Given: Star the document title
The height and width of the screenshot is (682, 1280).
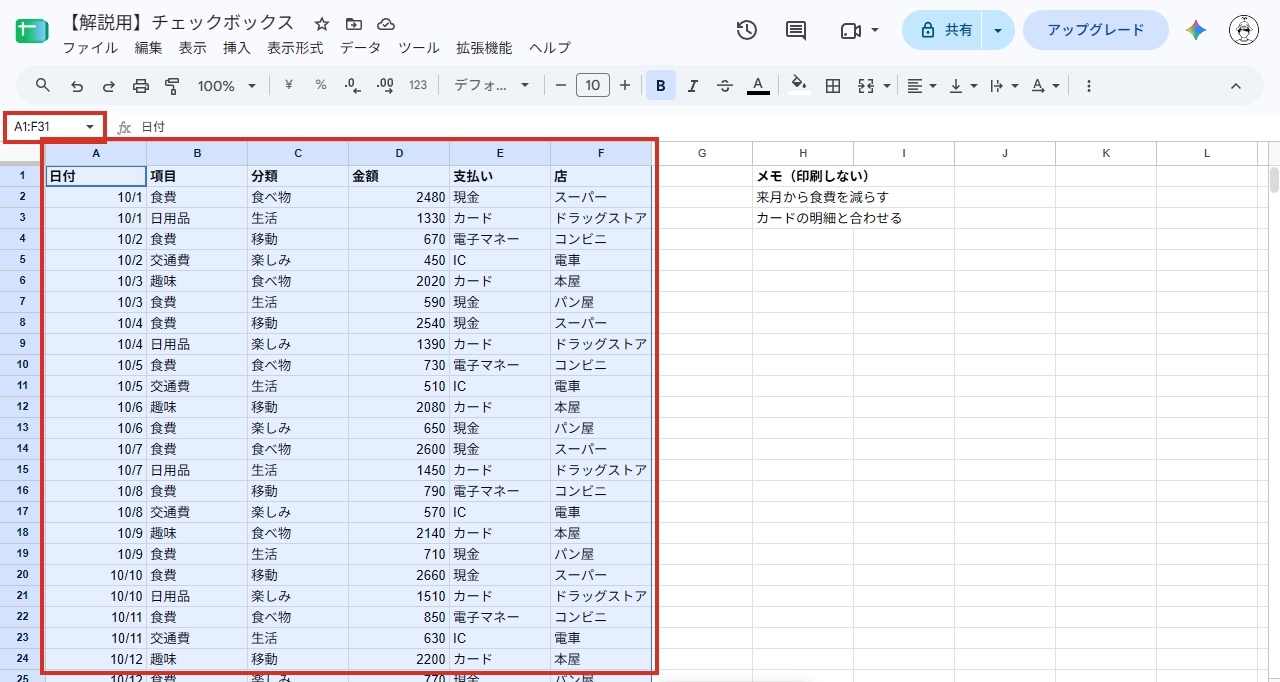Looking at the screenshot, I should tap(322, 24).
